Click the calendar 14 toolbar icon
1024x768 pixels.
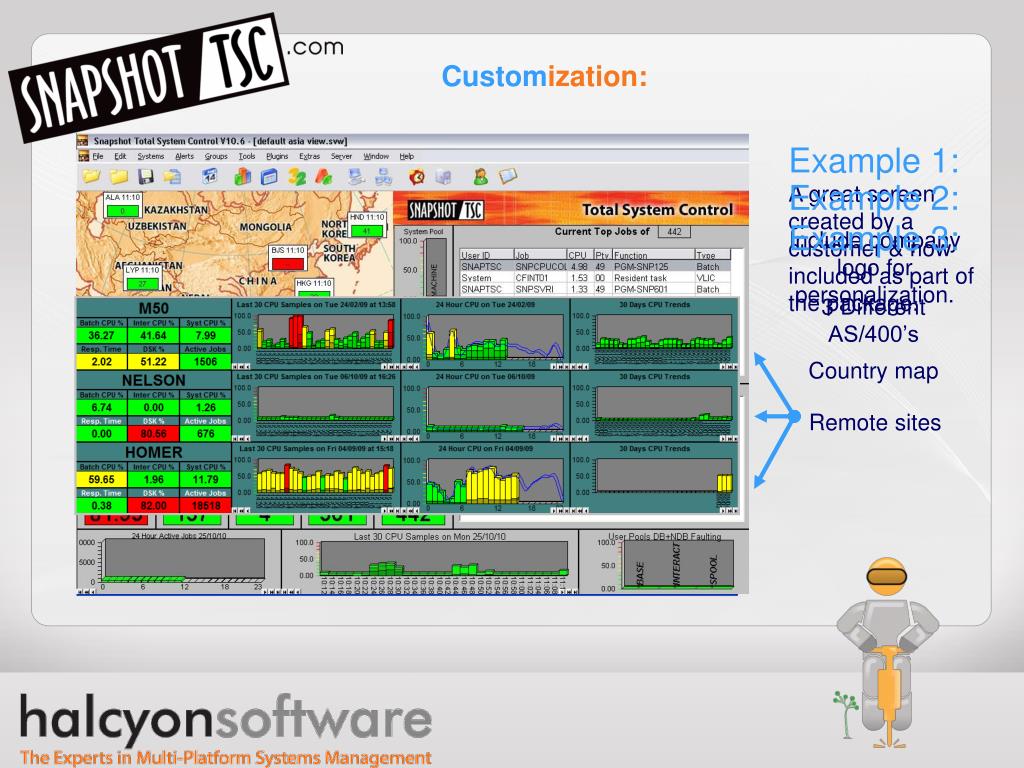coord(210,176)
